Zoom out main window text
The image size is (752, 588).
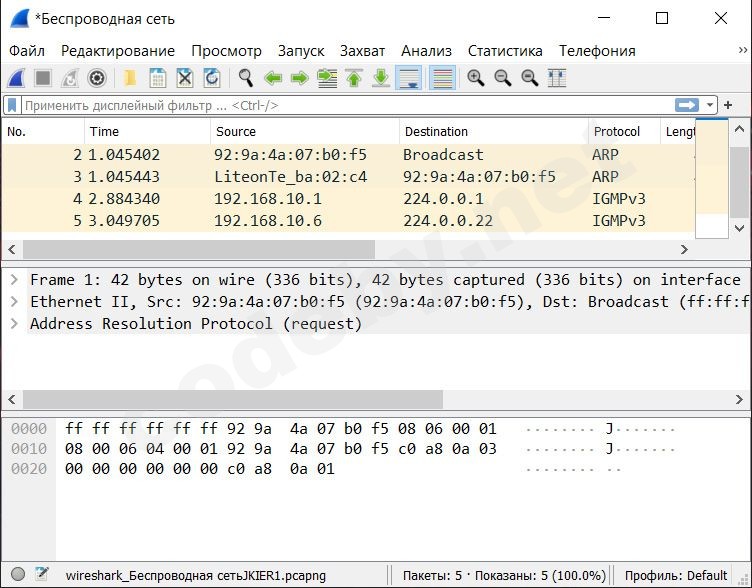[x=503, y=78]
